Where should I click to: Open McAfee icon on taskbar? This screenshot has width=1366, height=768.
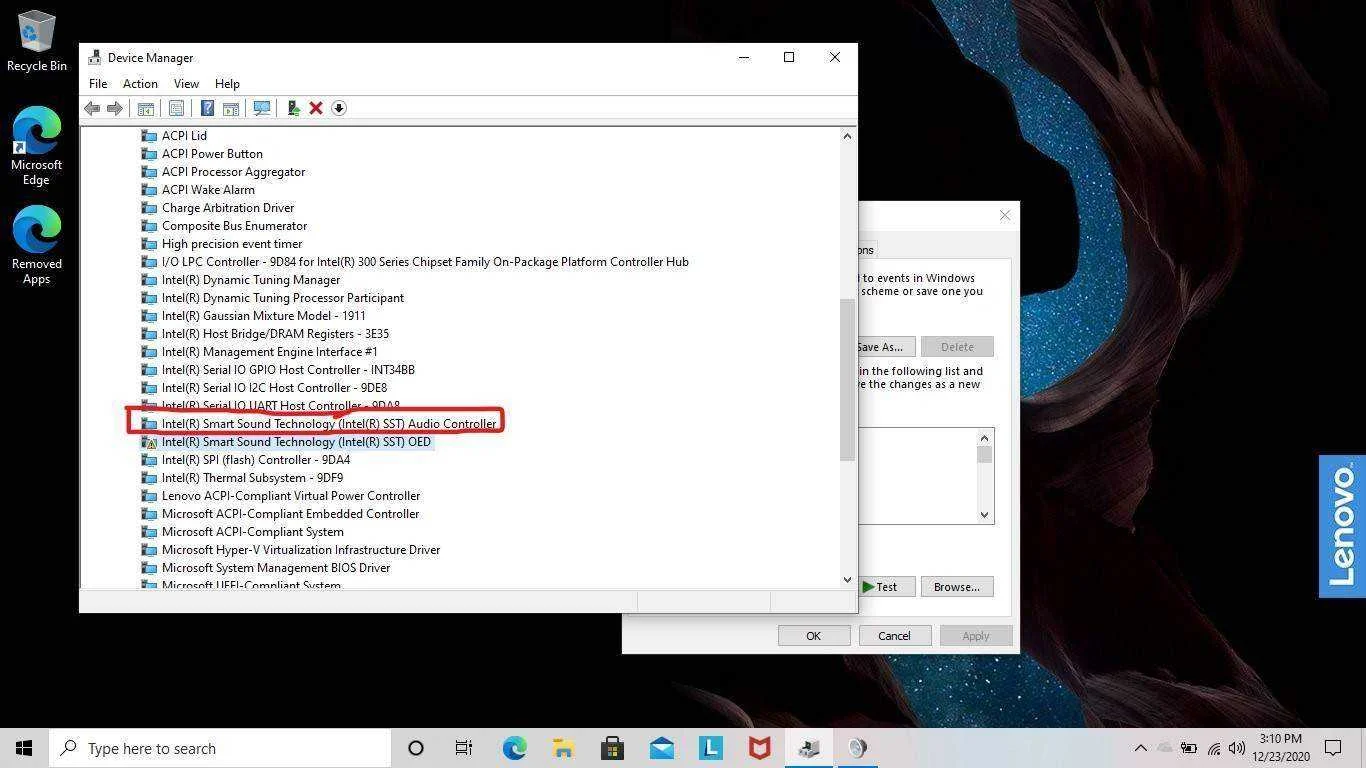point(759,748)
